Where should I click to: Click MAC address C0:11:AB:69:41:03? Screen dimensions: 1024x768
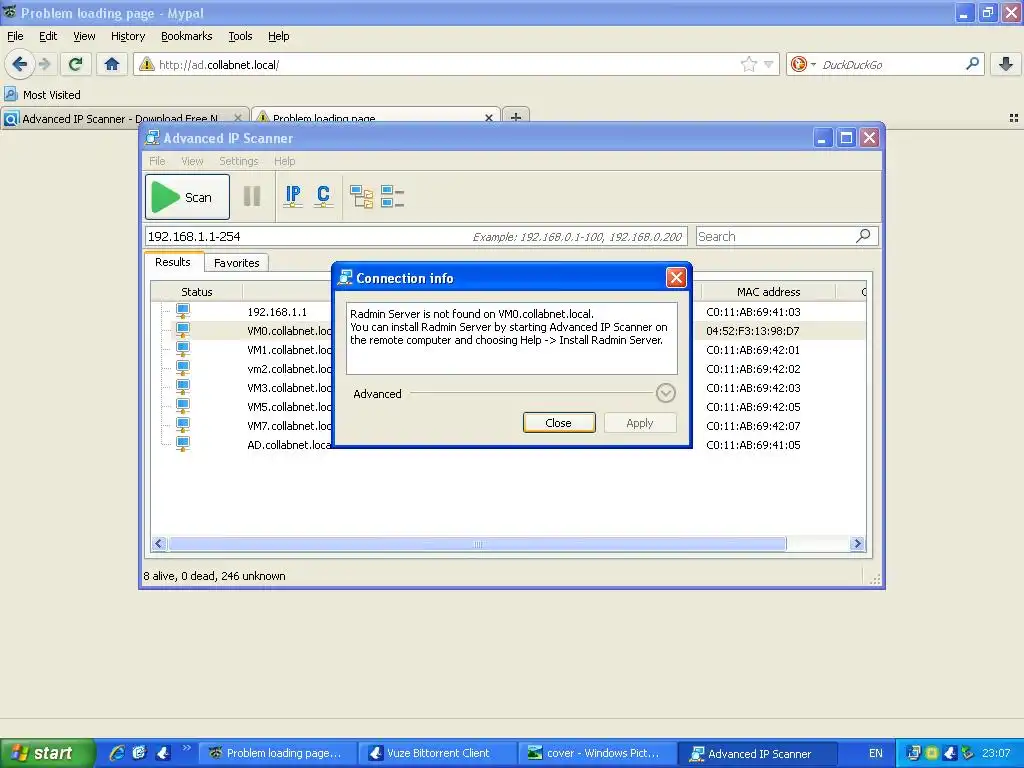(753, 312)
